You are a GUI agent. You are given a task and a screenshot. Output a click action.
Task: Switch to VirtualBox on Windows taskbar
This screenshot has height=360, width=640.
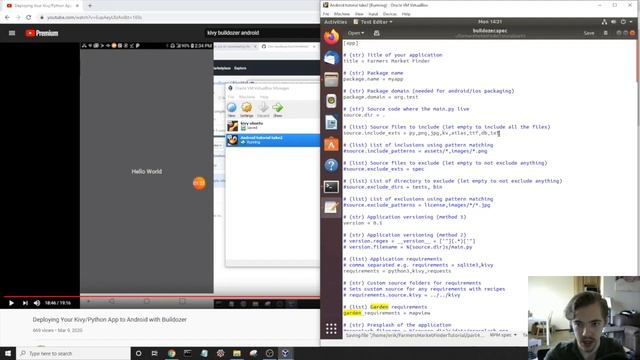coord(285,353)
